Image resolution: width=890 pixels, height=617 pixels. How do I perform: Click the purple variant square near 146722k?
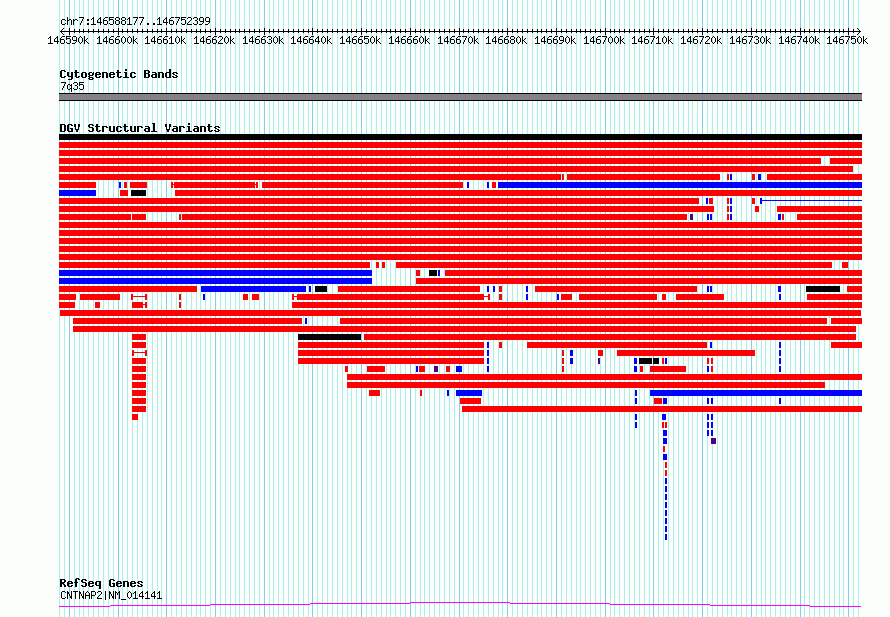tap(713, 441)
